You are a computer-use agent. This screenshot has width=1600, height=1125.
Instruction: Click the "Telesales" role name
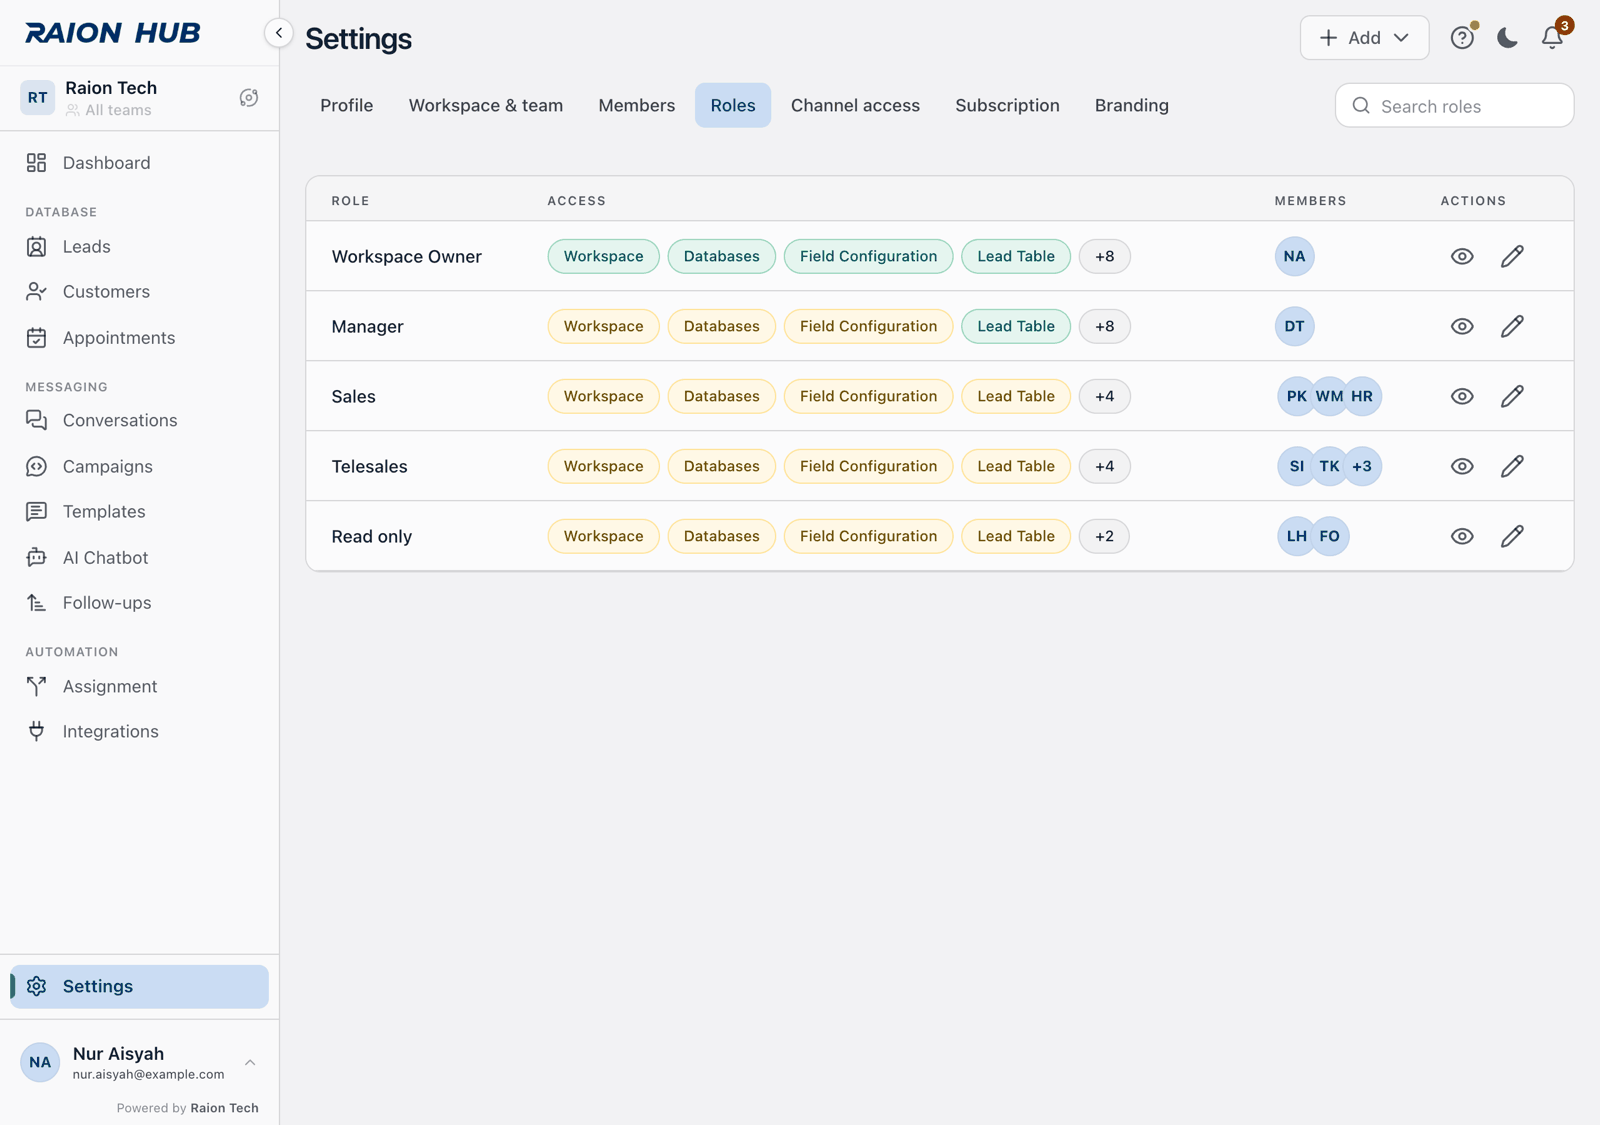(x=369, y=467)
